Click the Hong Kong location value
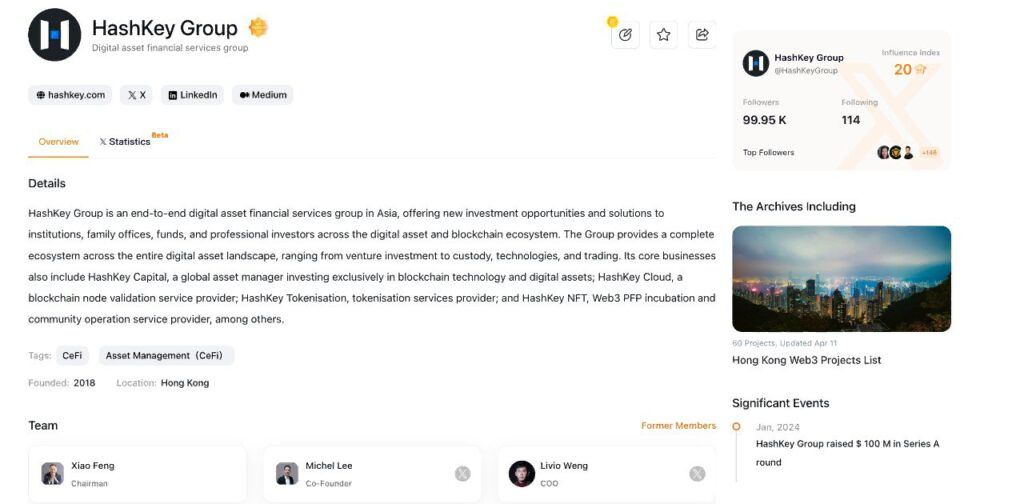The height and width of the screenshot is (504, 1024). tap(185, 383)
